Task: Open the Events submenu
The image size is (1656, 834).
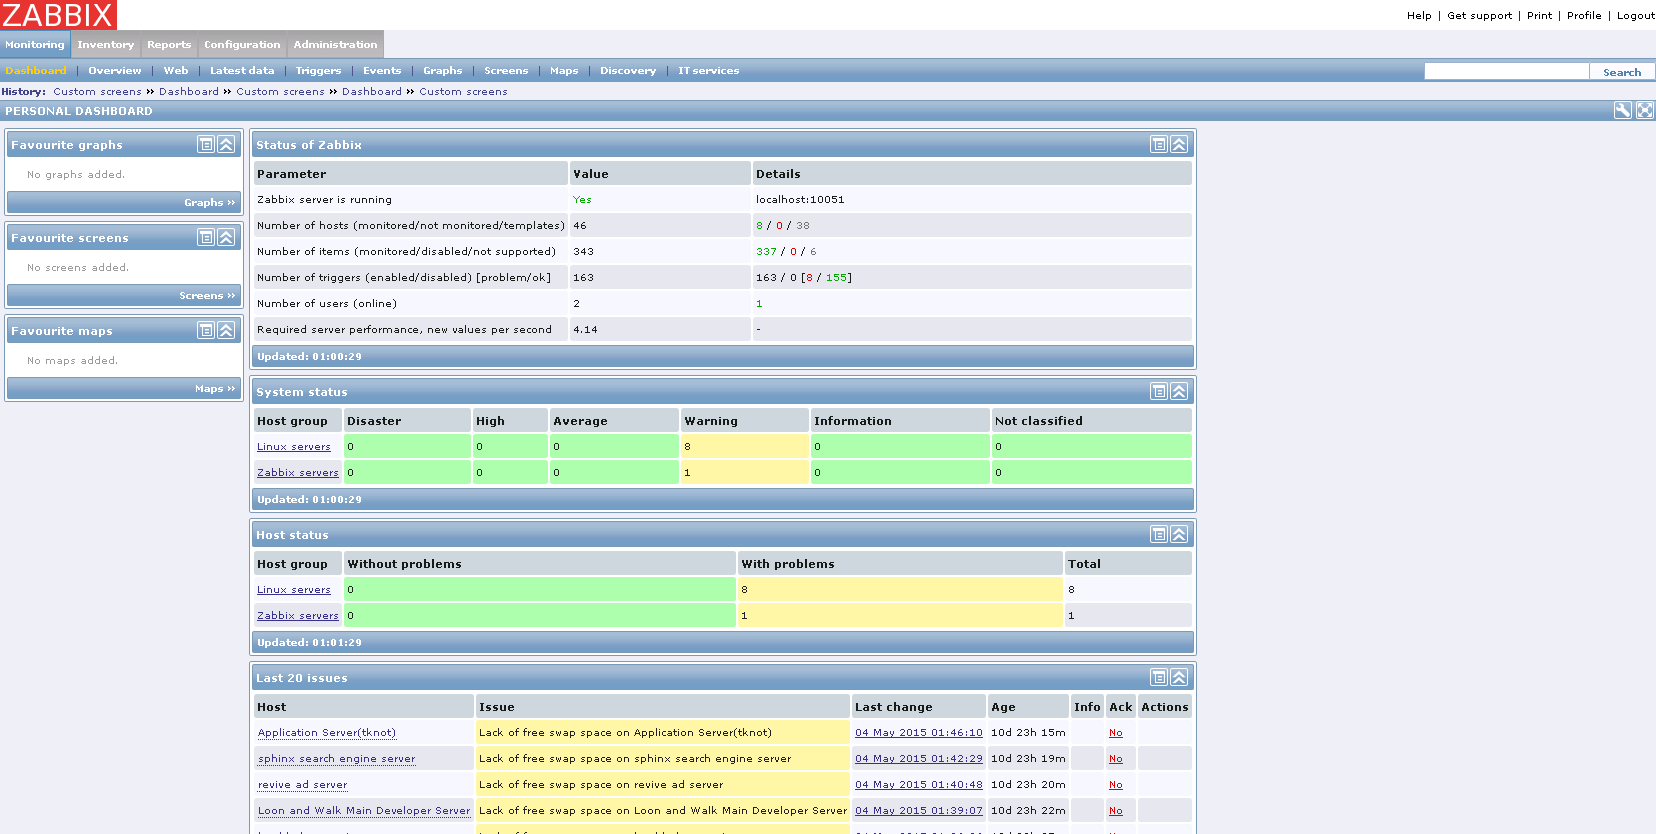Action: coord(382,71)
